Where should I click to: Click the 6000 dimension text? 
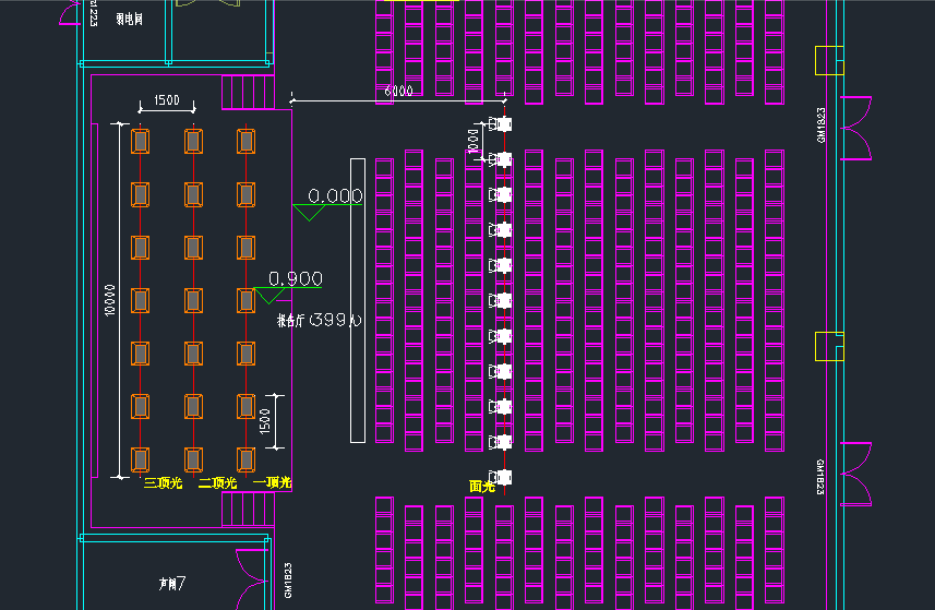(x=398, y=91)
